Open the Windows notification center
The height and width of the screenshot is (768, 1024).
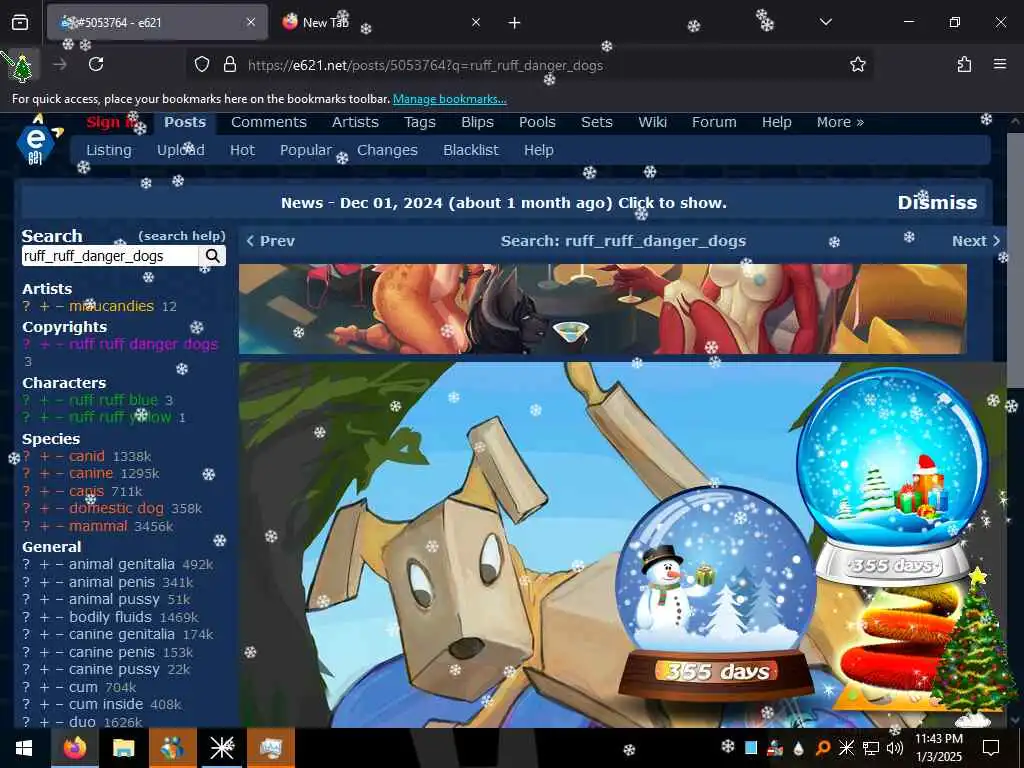coord(991,748)
